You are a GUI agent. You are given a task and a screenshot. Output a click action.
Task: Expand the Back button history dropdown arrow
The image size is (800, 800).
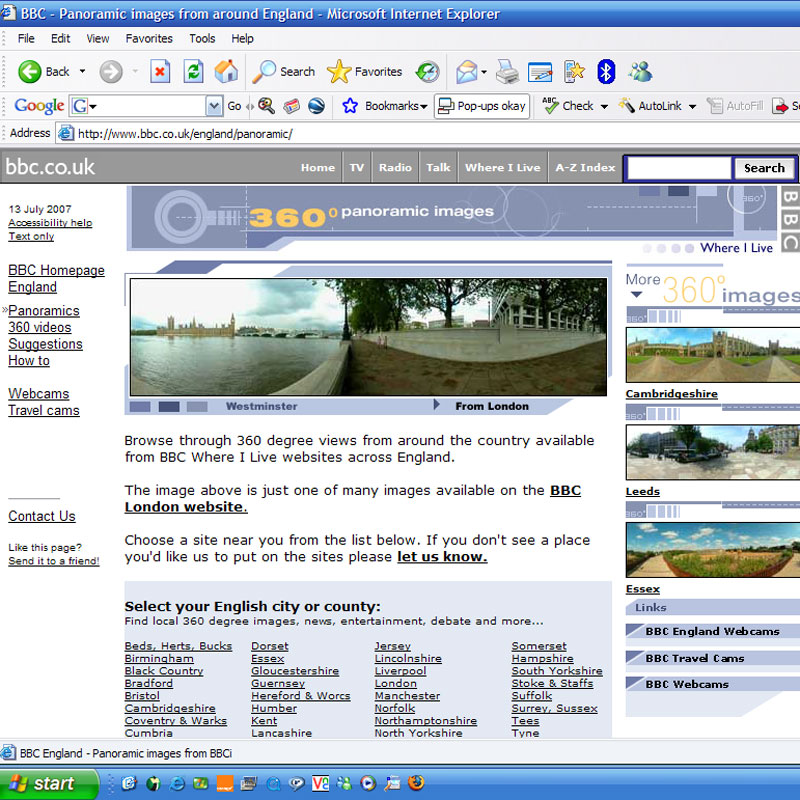click(82, 72)
